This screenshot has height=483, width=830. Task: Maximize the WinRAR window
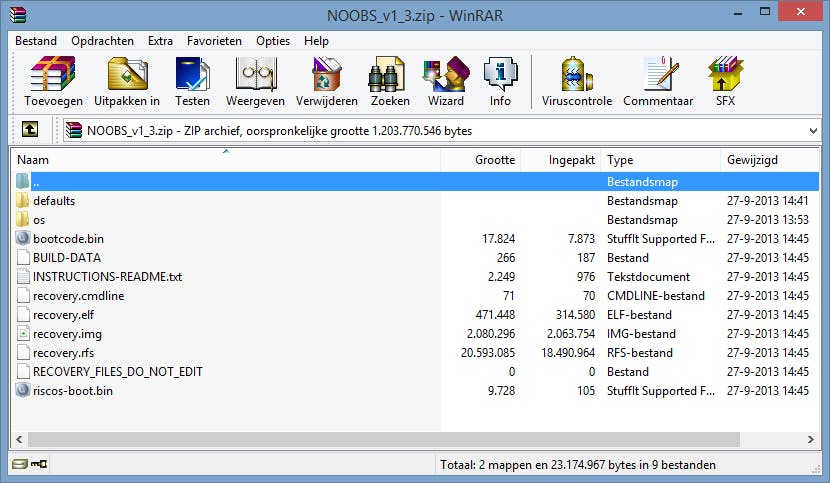(765, 11)
